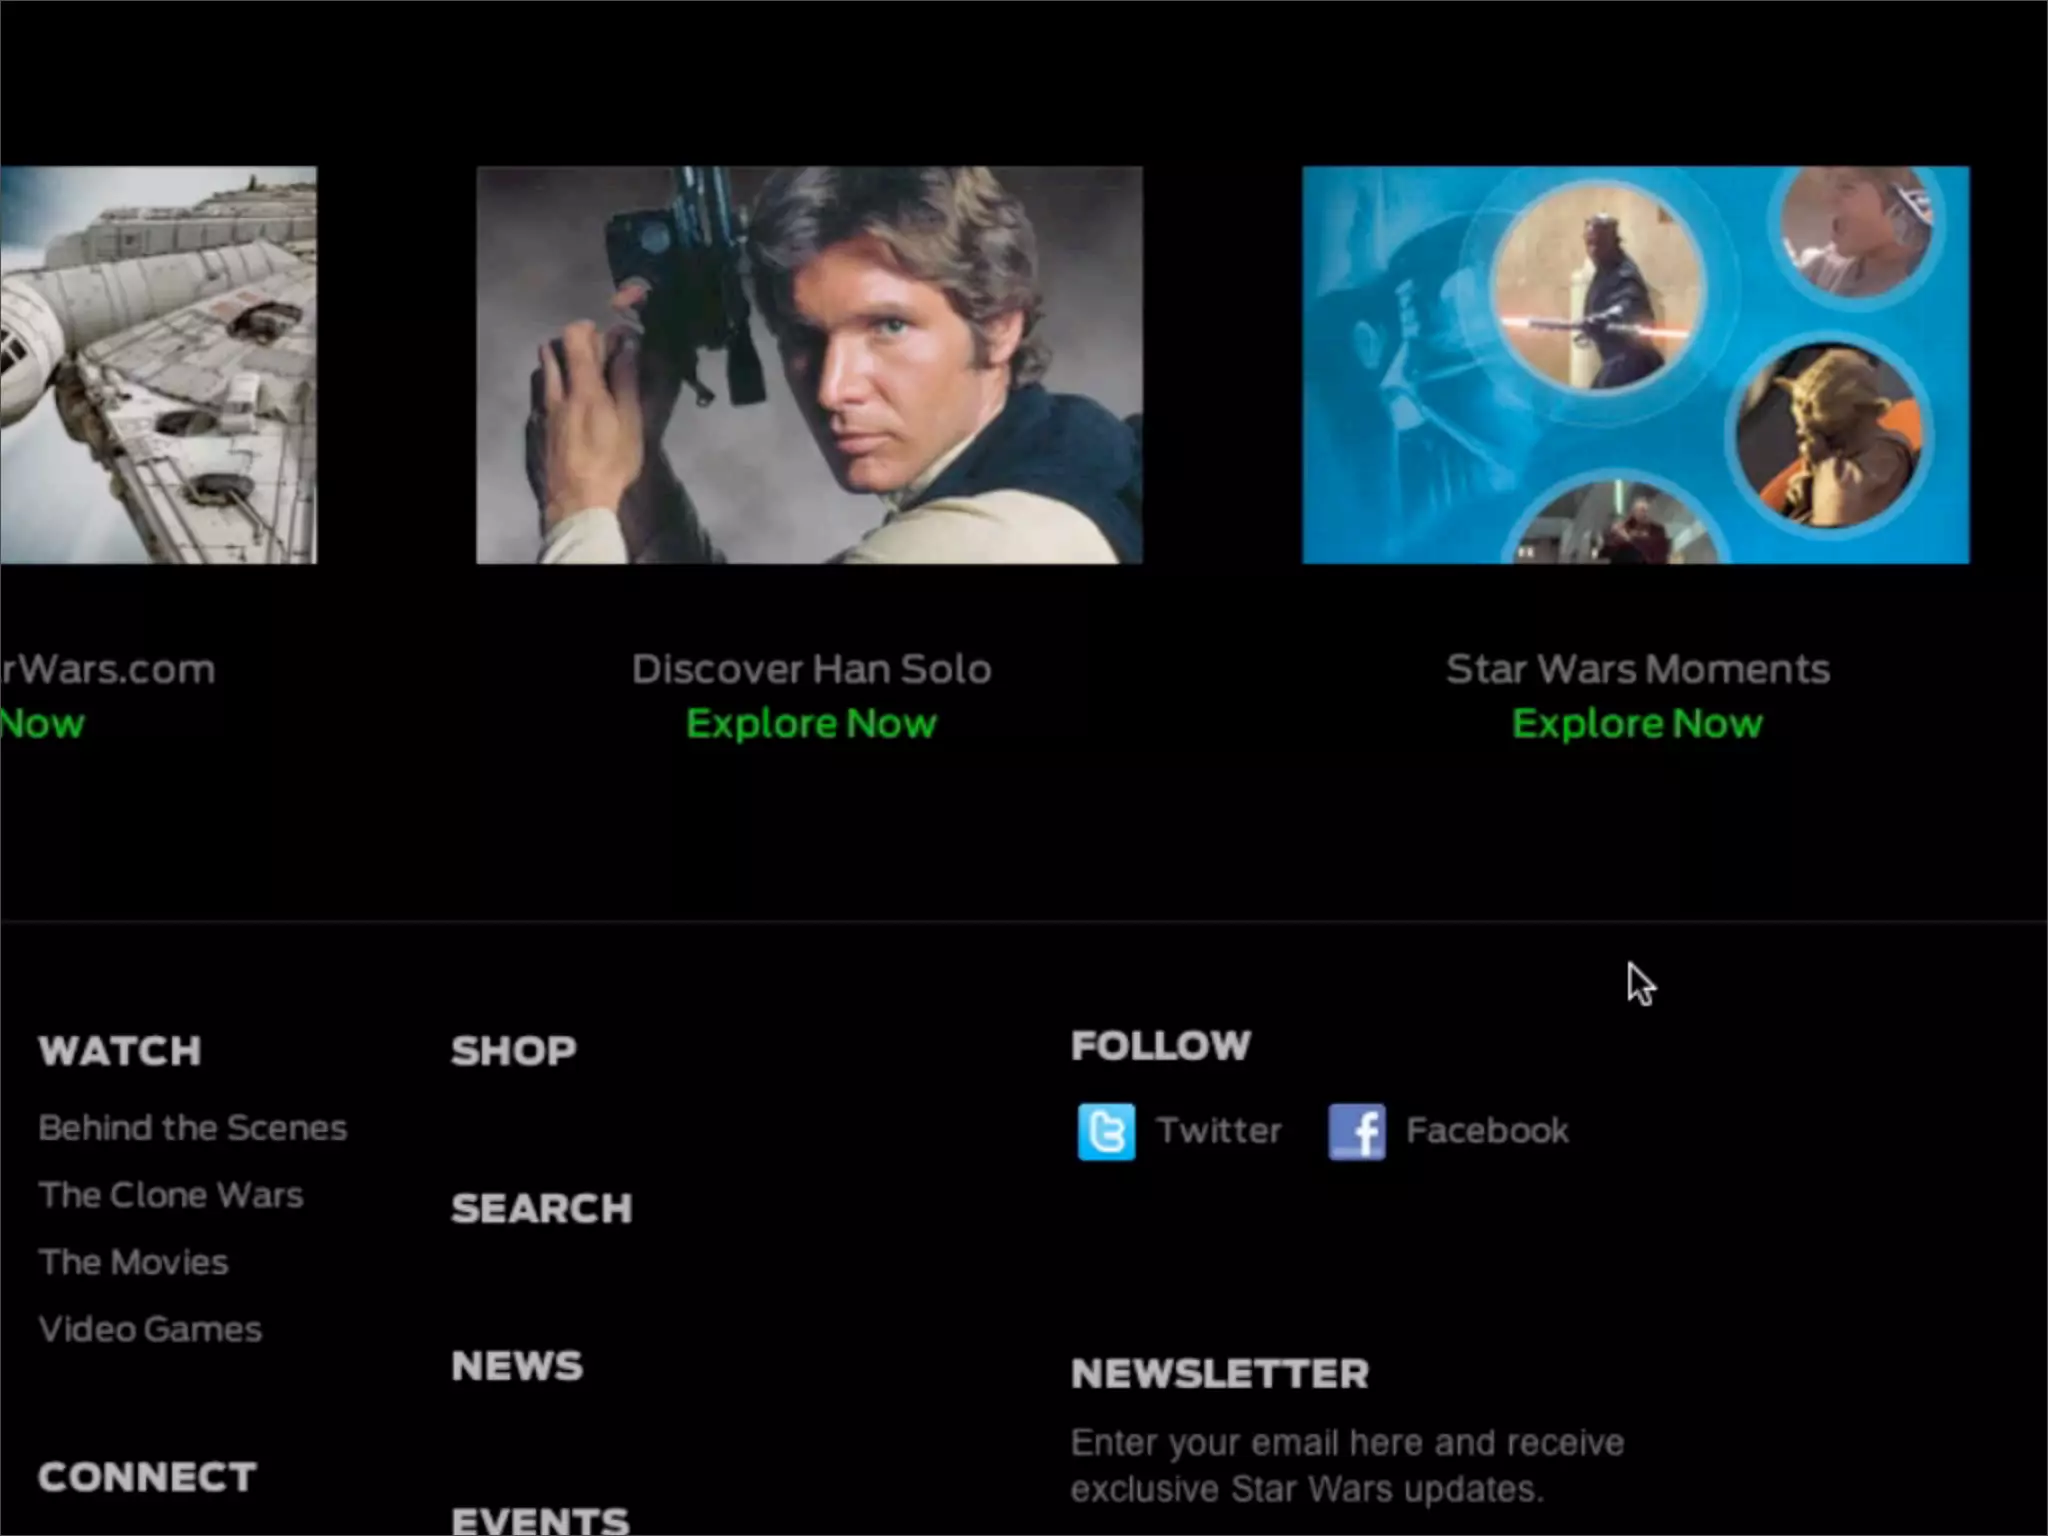Click the EVENTS footer heading
This screenshot has height=1536, width=2048.
pyautogui.click(x=540, y=1520)
